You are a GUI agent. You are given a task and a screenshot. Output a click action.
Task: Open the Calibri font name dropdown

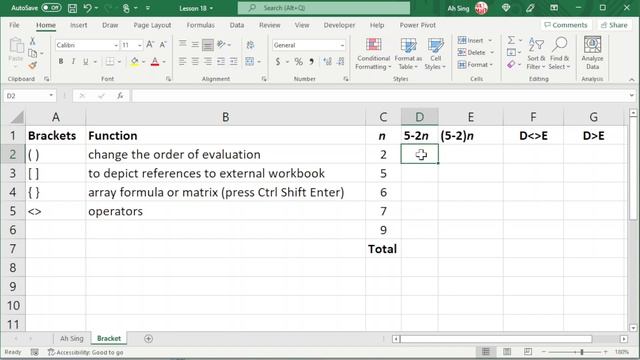coord(116,45)
